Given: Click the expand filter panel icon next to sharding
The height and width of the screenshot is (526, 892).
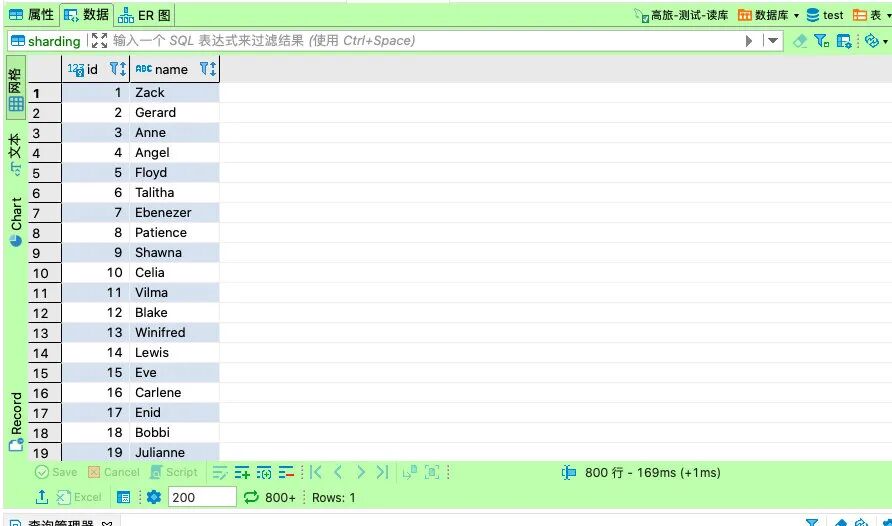Looking at the screenshot, I should coord(98,41).
